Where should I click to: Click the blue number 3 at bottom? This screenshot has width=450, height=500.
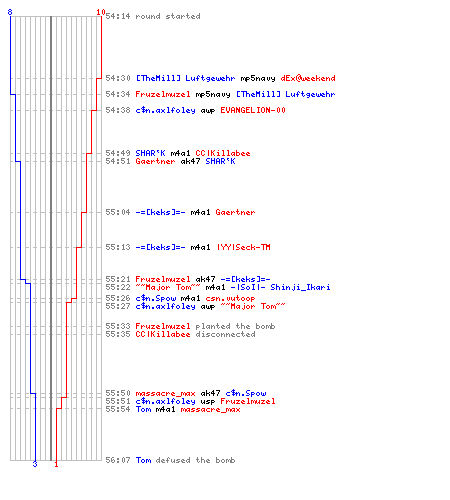[x=35, y=464]
